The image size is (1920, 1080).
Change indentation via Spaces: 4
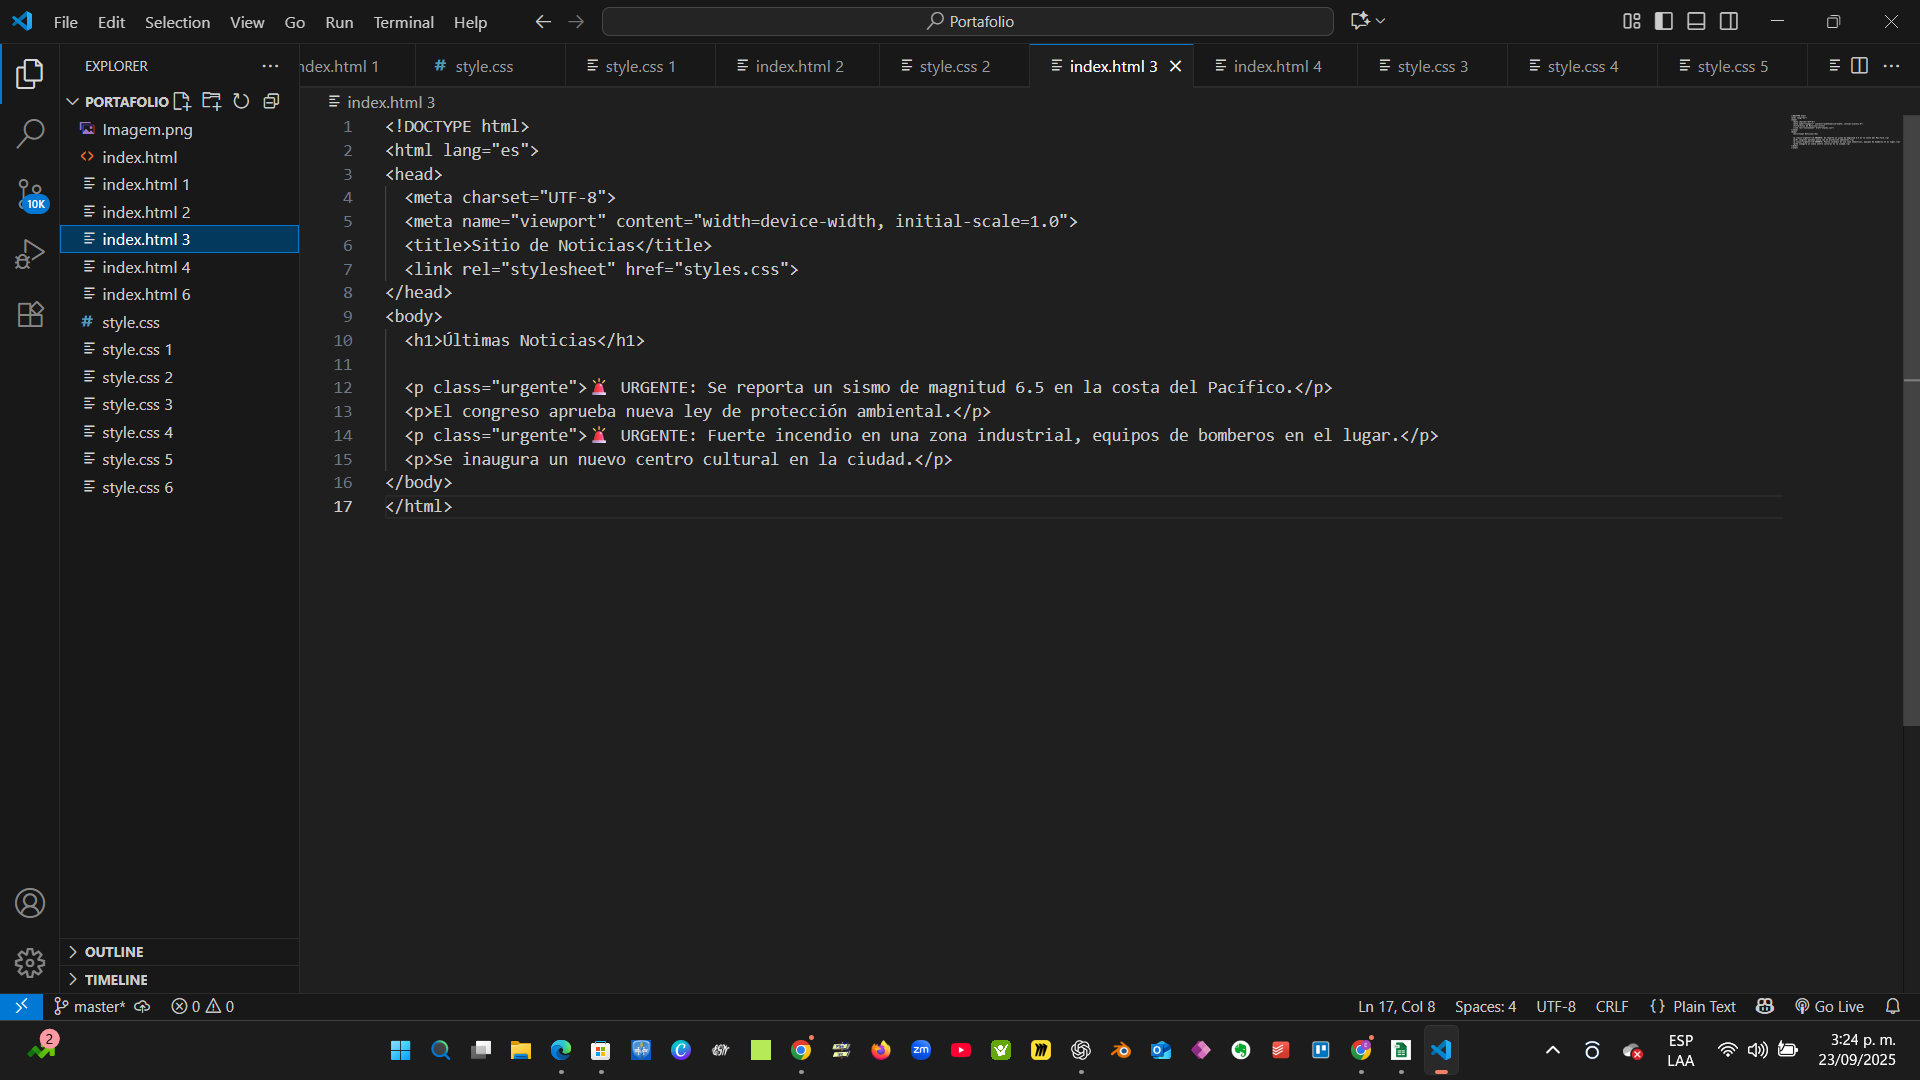[x=1485, y=1006]
